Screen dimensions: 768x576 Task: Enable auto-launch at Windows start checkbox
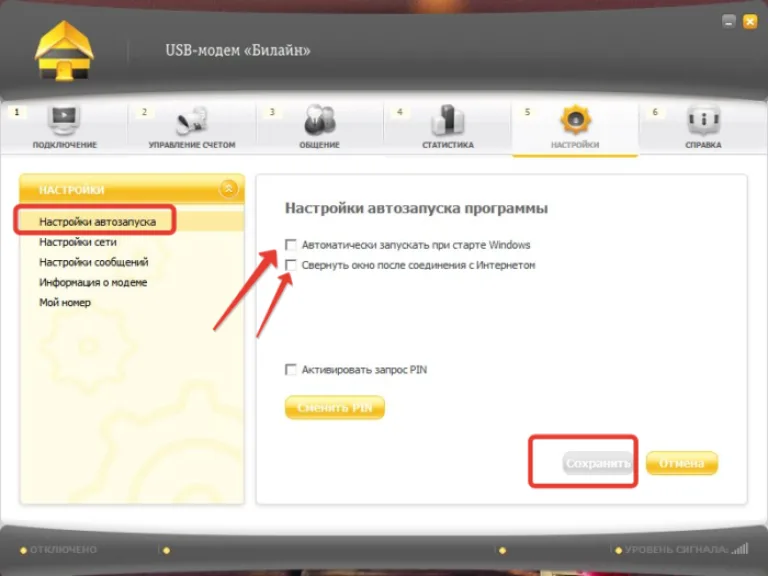(290, 244)
